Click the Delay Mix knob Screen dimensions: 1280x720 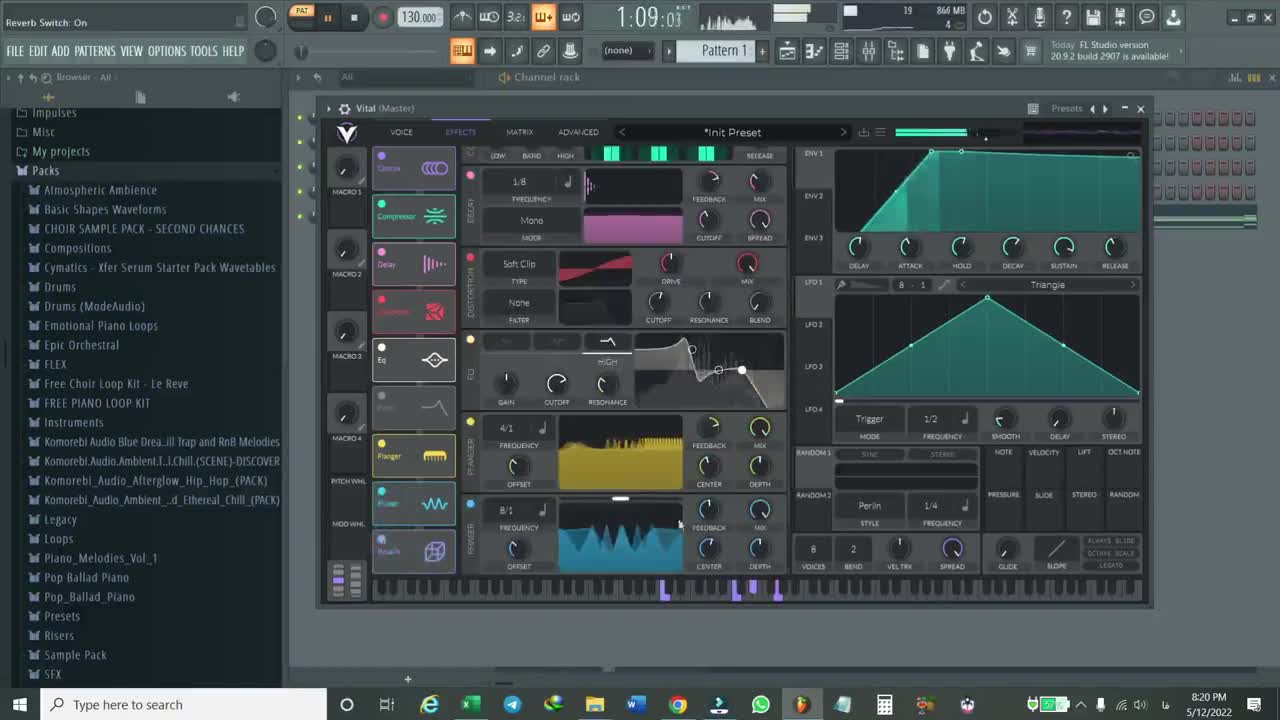click(x=759, y=182)
